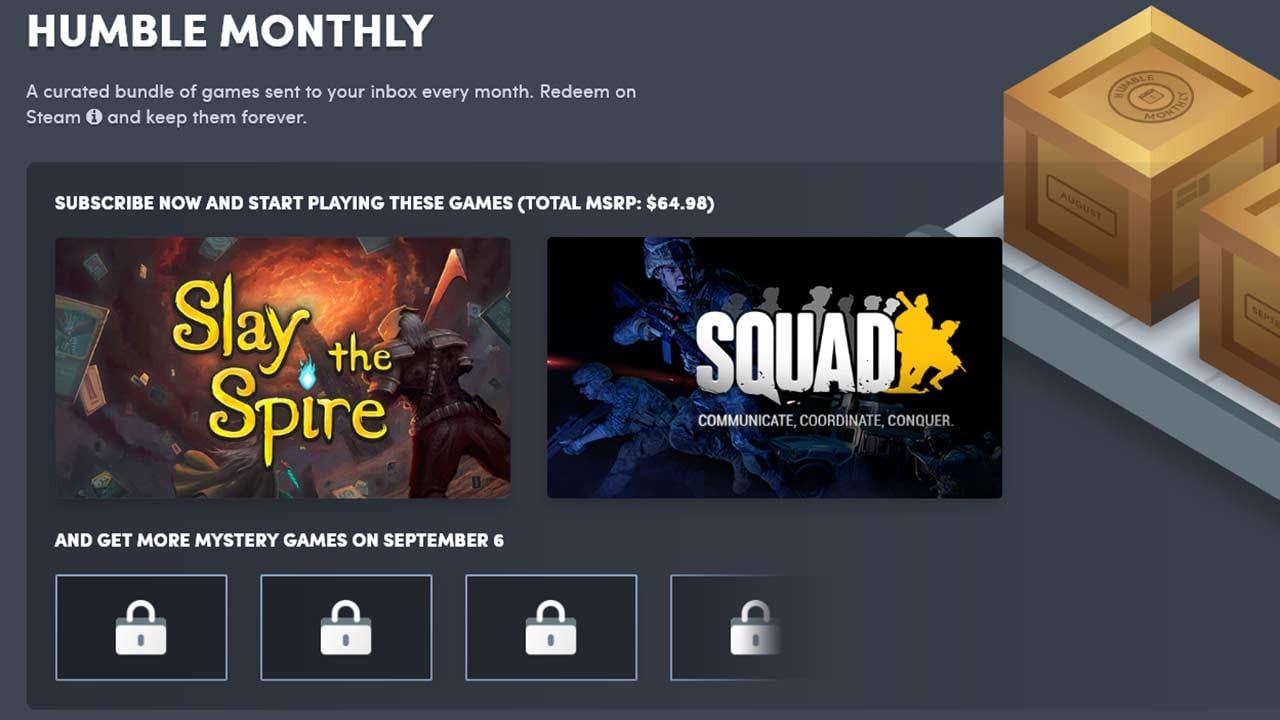The width and height of the screenshot is (1280, 720).
Task: Click the yellow soldier silhouettes in Squad logo
Action: click(x=927, y=343)
